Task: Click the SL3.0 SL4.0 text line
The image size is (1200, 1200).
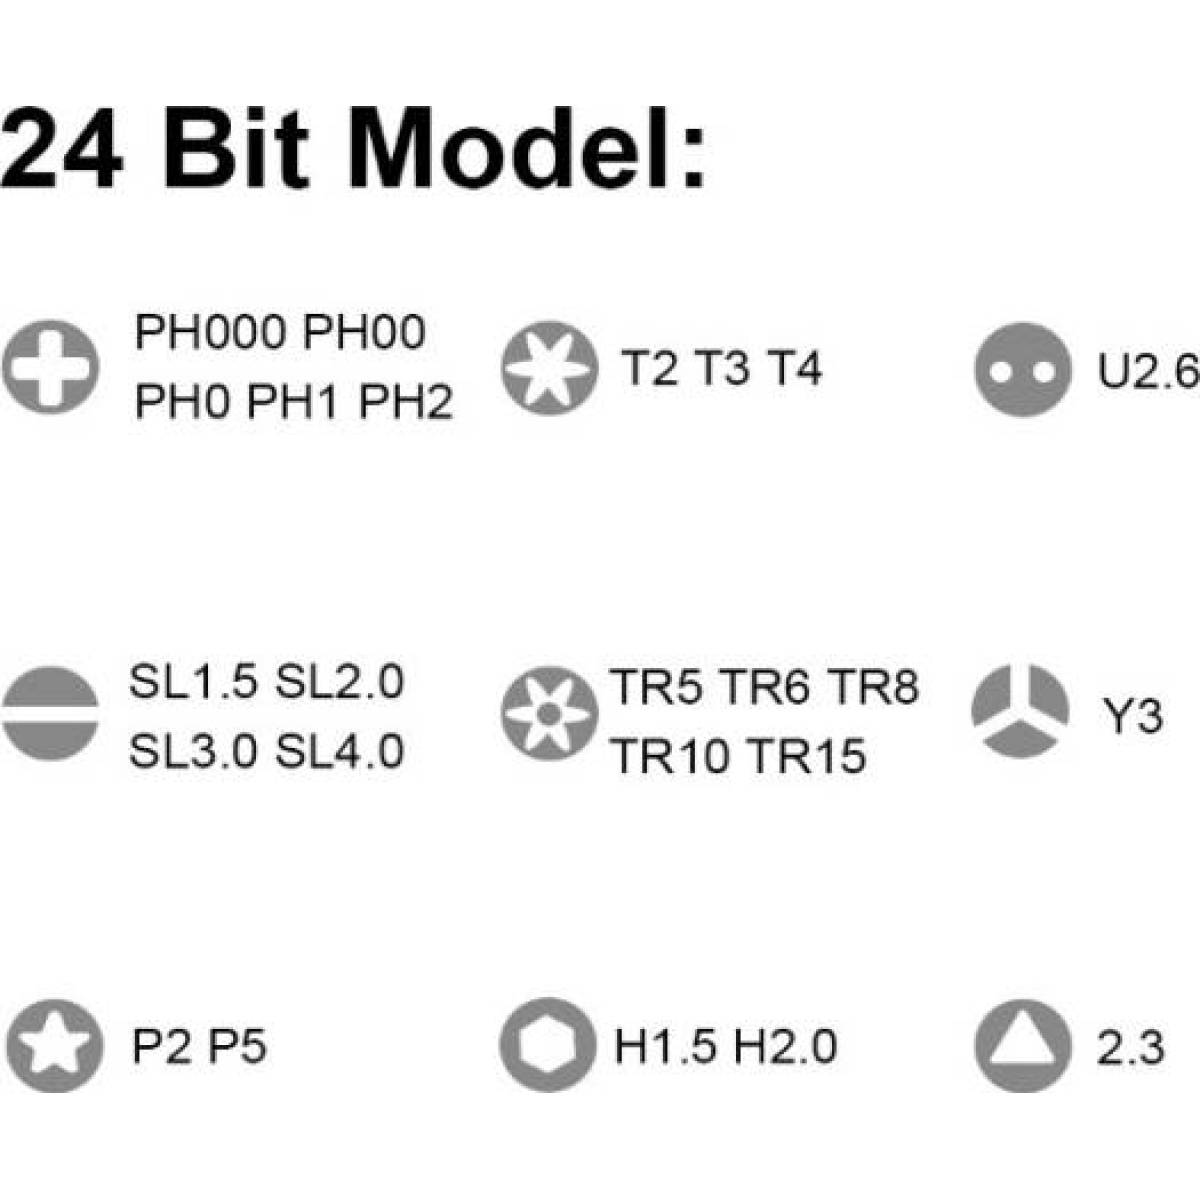Action: point(266,750)
